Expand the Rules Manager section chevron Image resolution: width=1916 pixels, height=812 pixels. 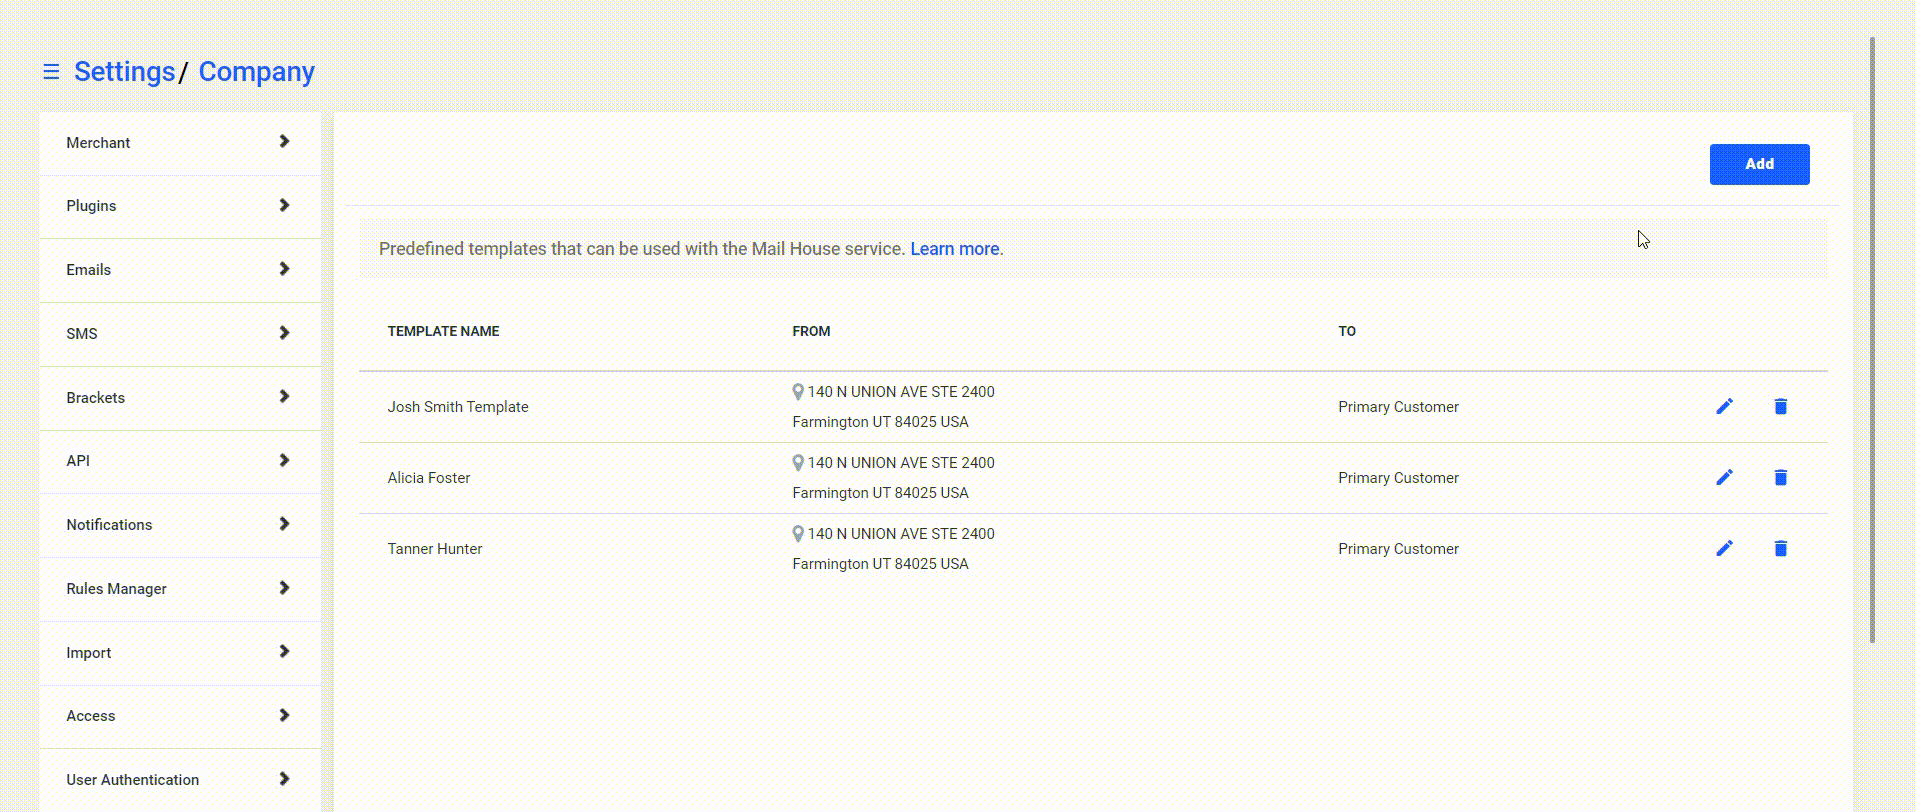click(284, 588)
